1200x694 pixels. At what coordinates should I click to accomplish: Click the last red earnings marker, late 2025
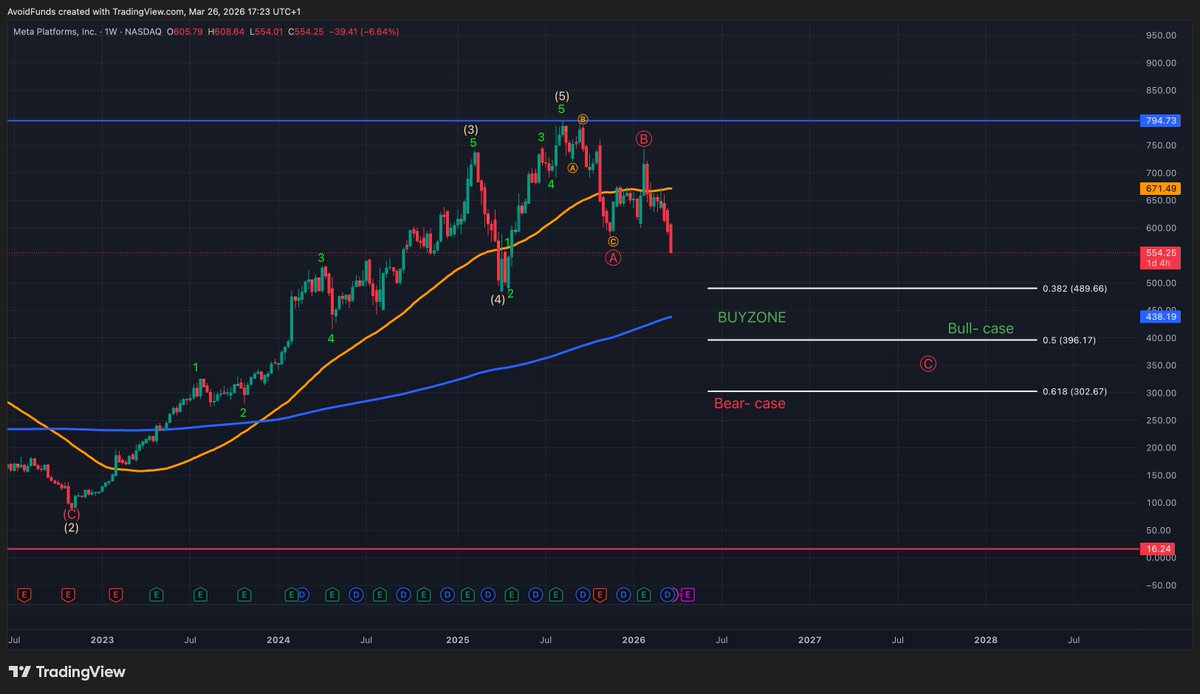click(600, 594)
